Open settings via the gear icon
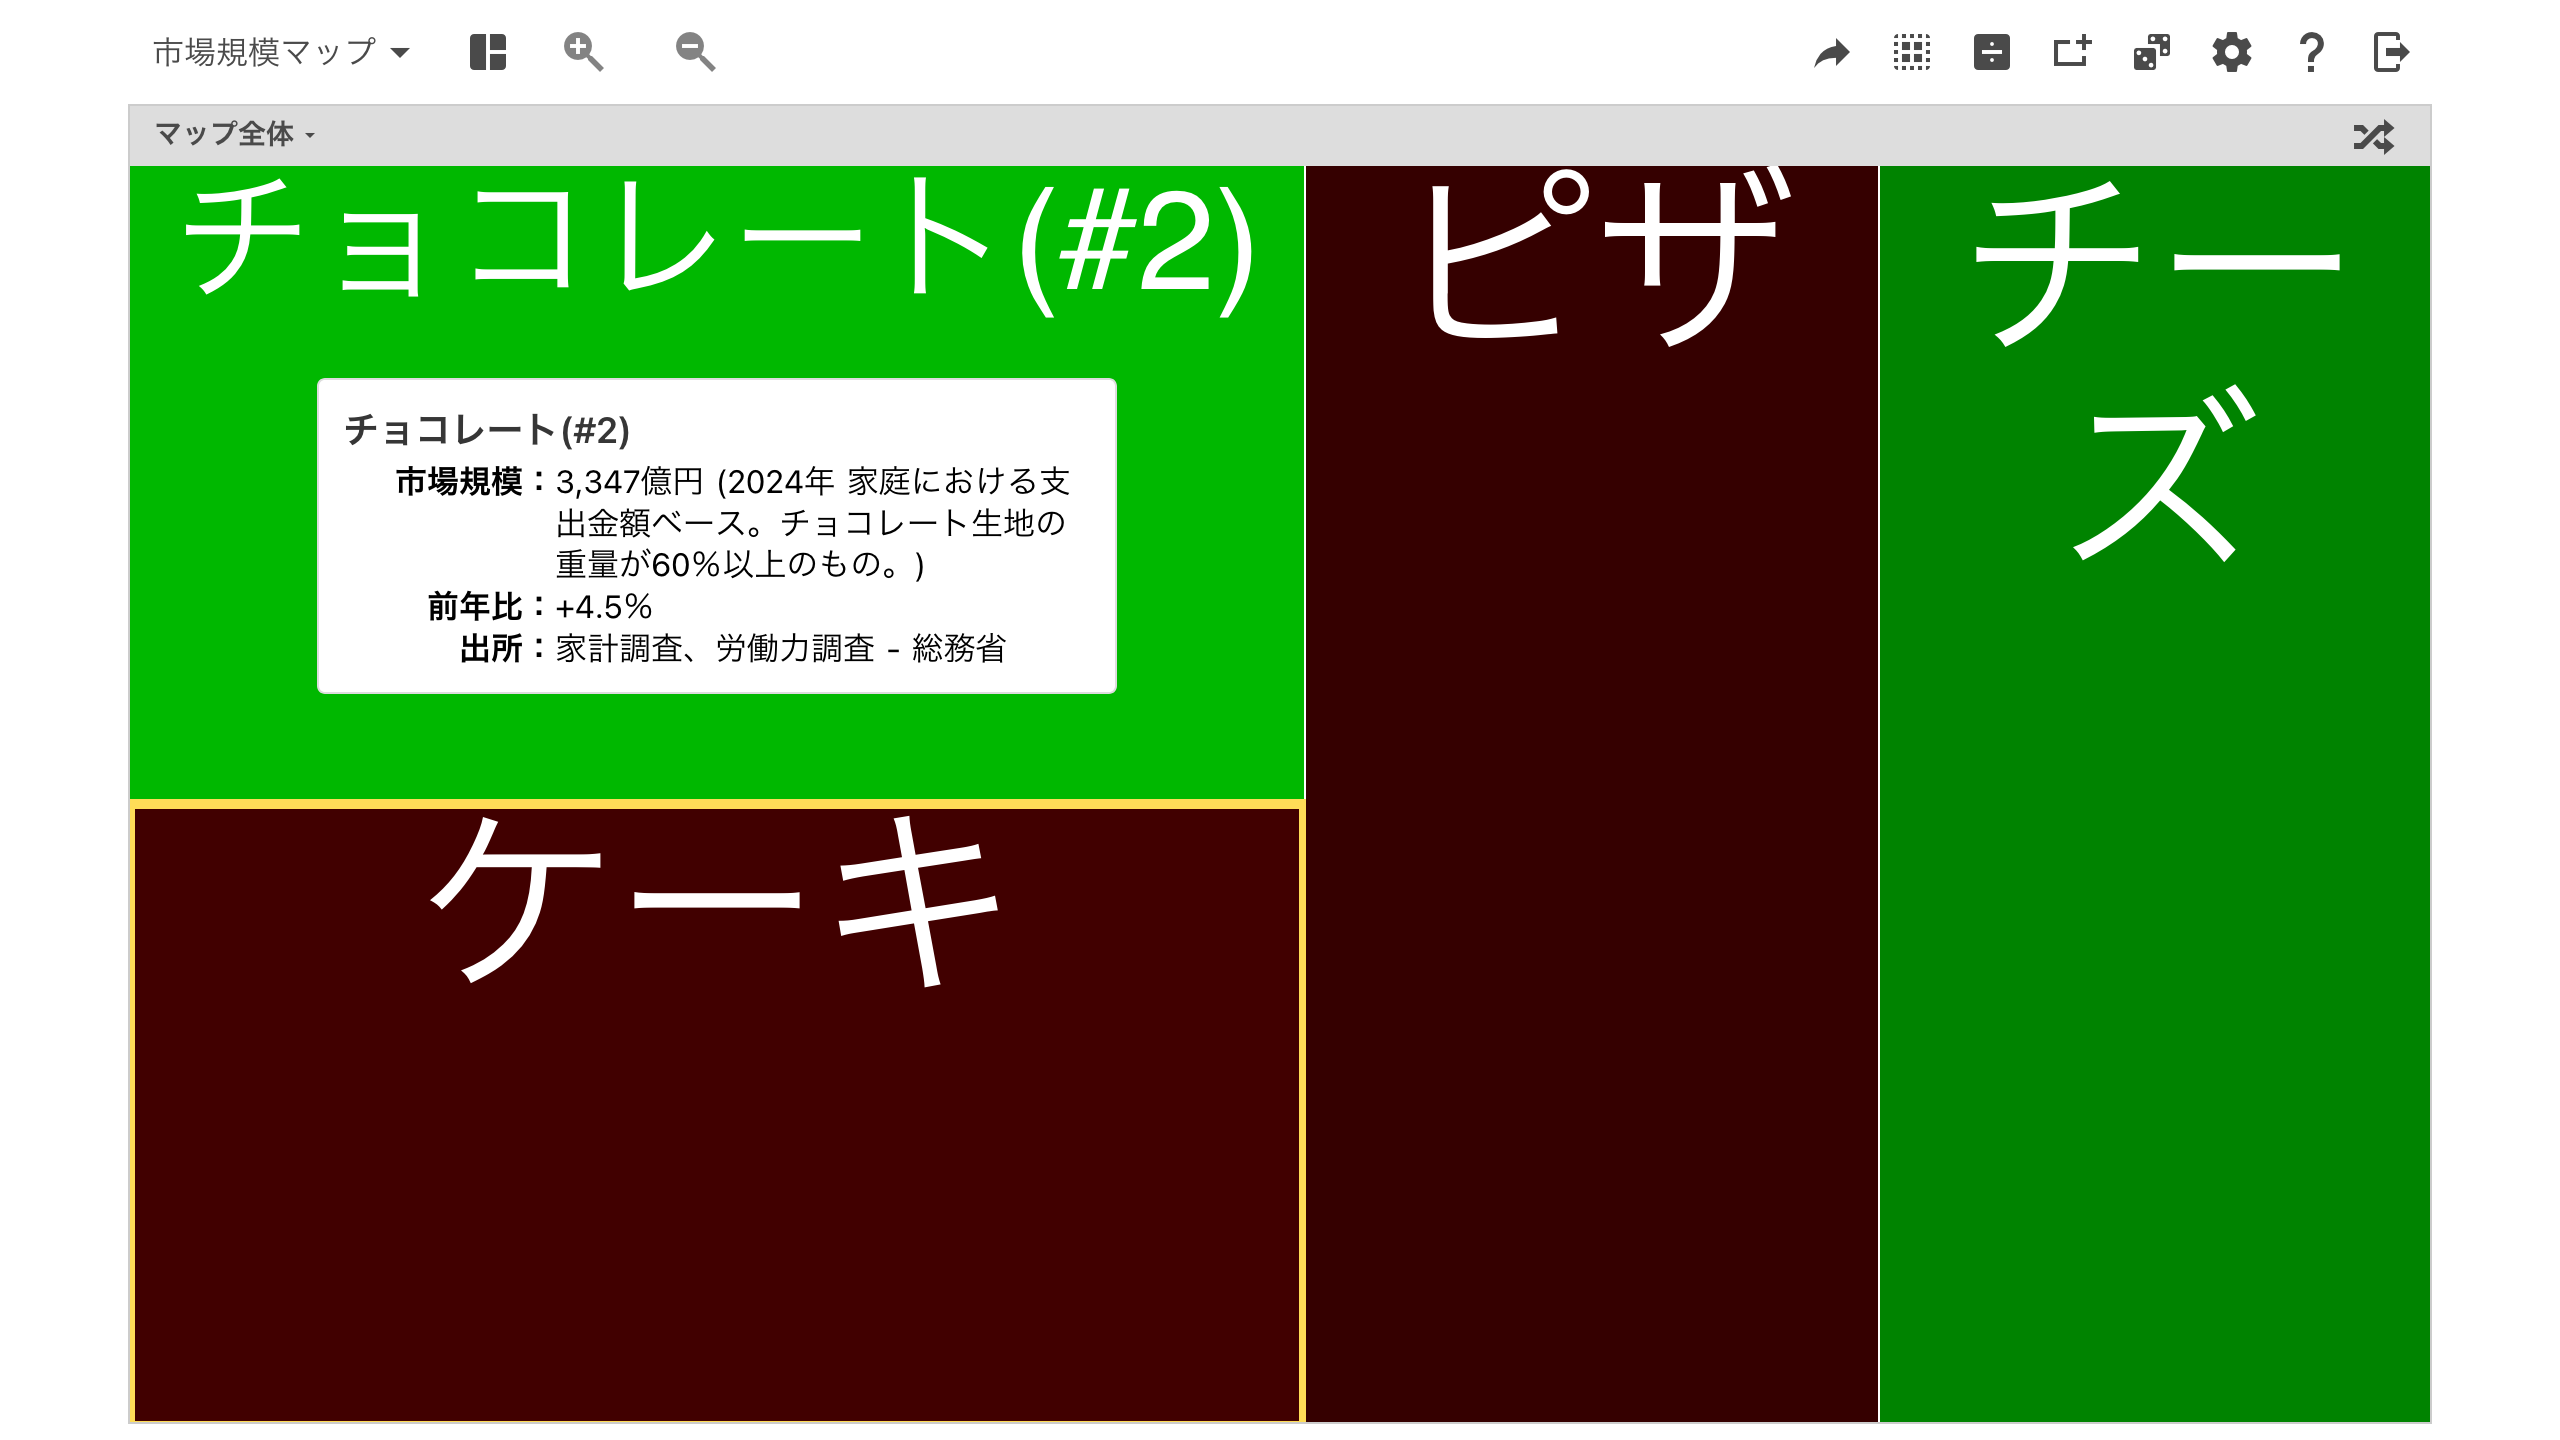Image resolution: width=2560 pixels, height=1440 pixels. 2232,52
